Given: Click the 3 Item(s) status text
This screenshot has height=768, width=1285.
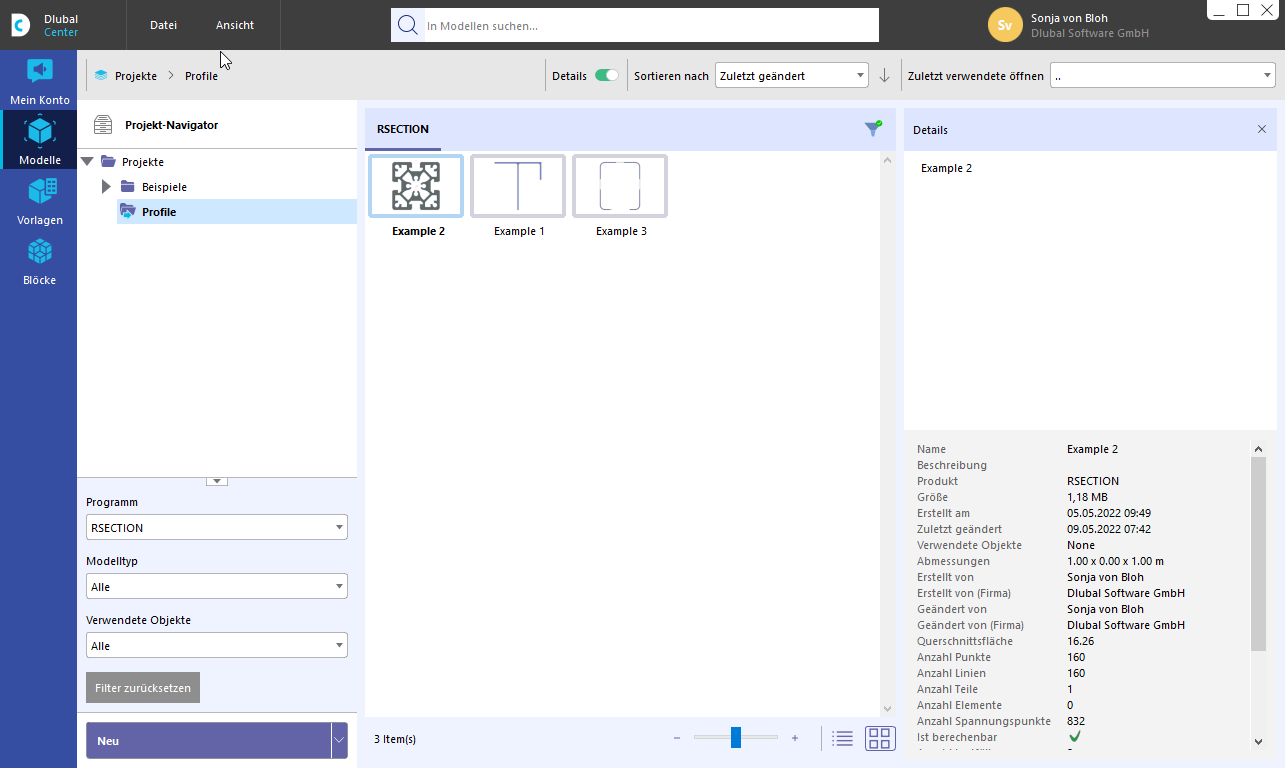Looking at the screenshot, I should pyautogui.click(x=395, y=739).
